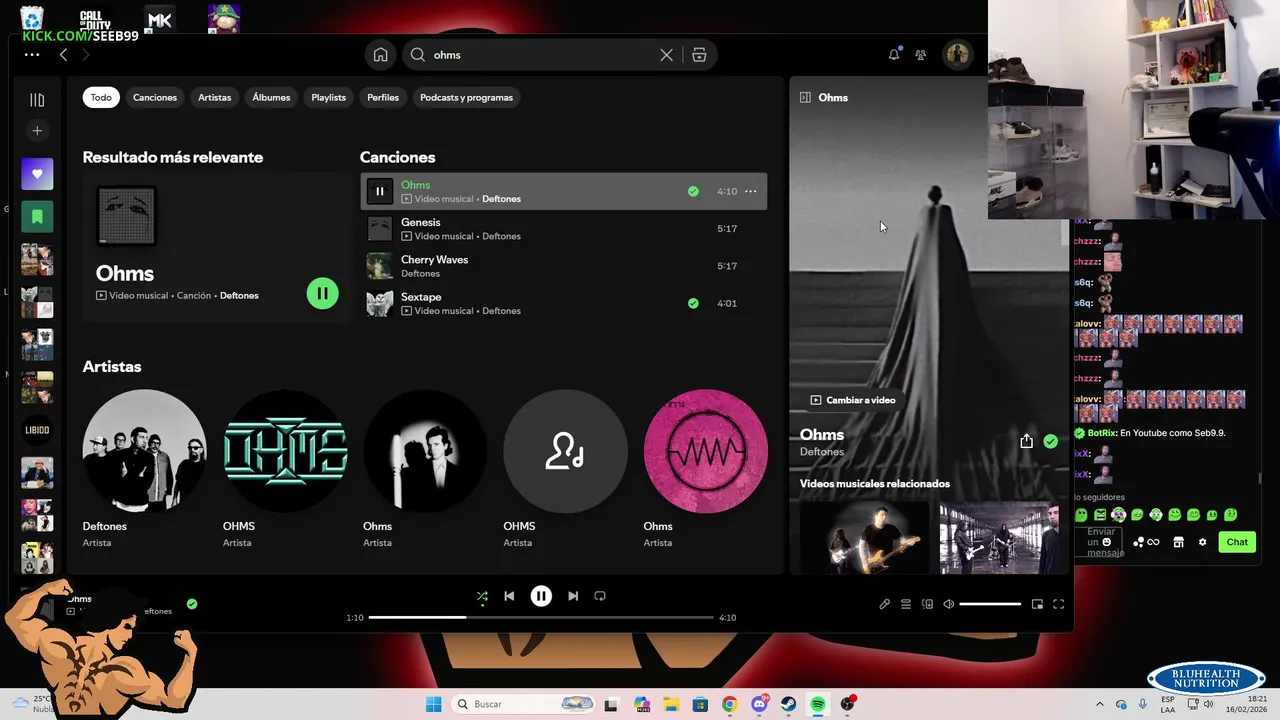Expand Your Library sidebar icon
Screen dimensions: 1280x720
[x=37, y=100]
